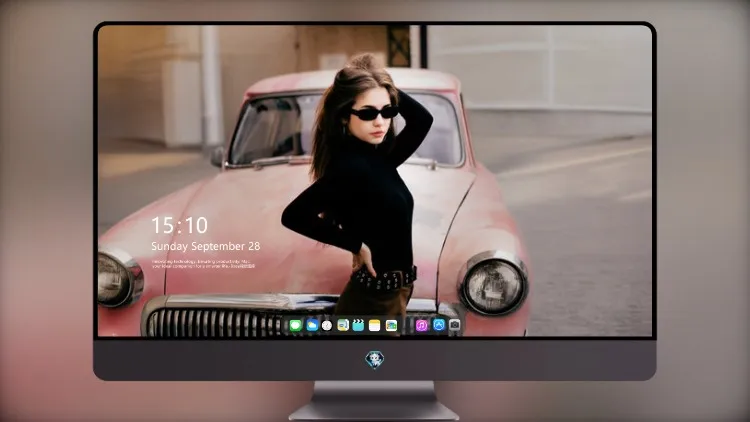Open the Clock app in the dock

(x=327, y=325)
